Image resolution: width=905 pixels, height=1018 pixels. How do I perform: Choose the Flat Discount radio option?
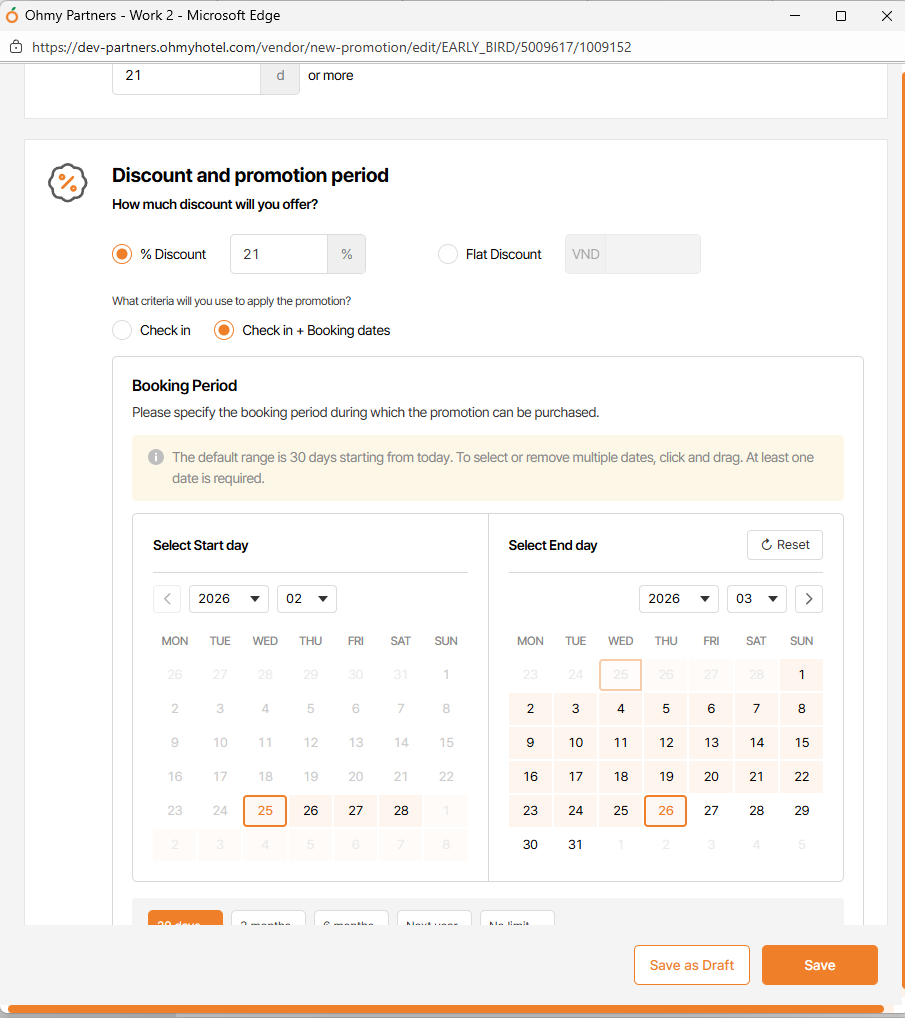click(x=448, y=254)
